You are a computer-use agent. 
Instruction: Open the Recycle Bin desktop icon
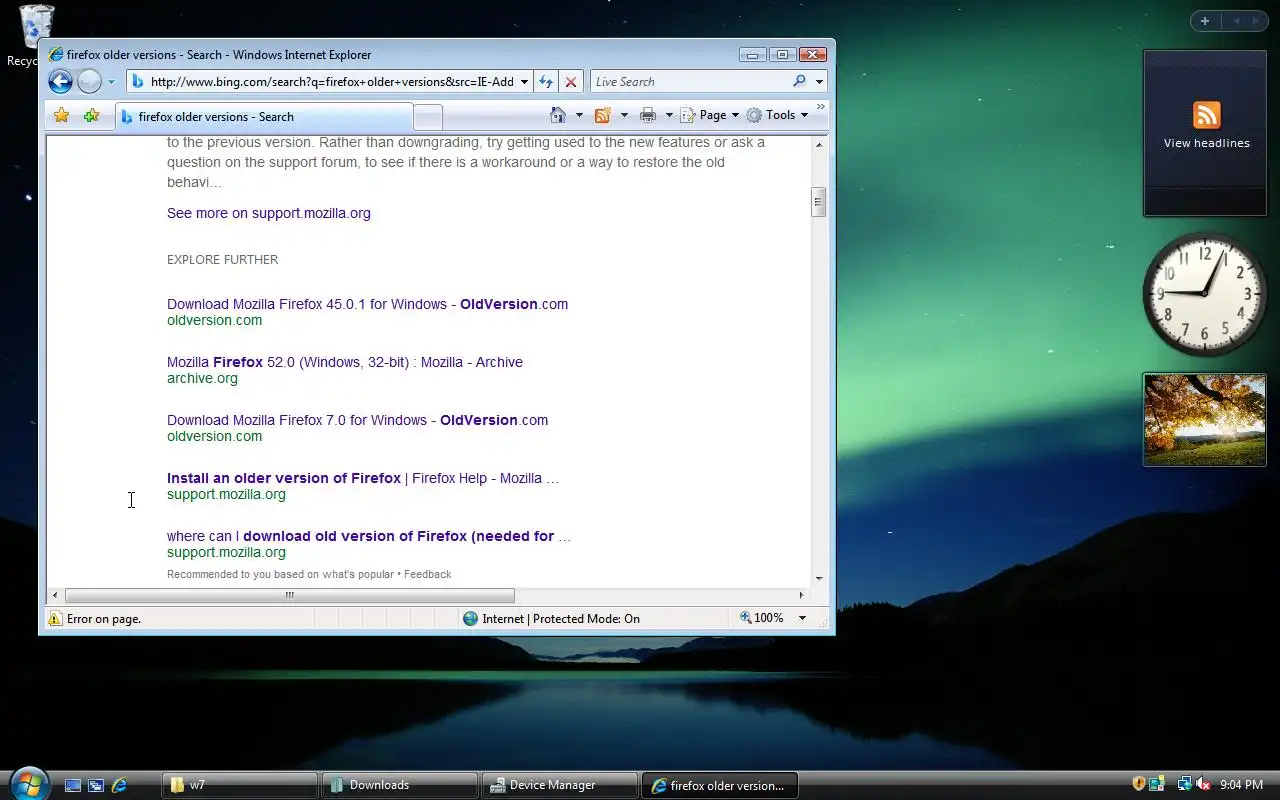(35, 36)
